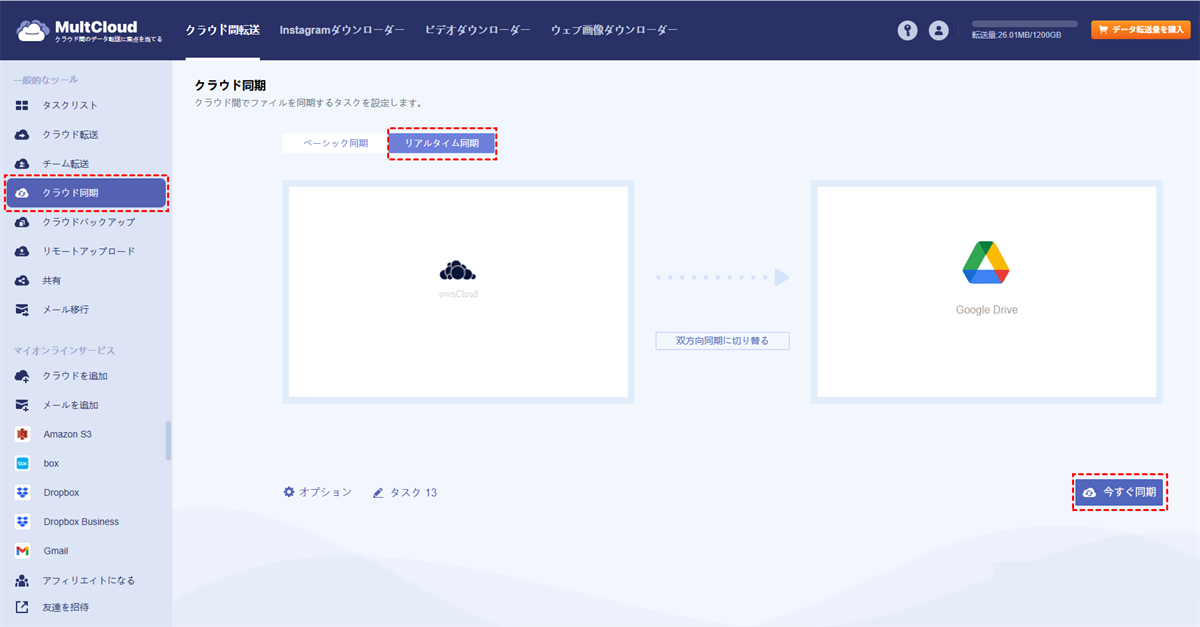
Task: Click the remote upload sidebar icon
Action: 22,251
